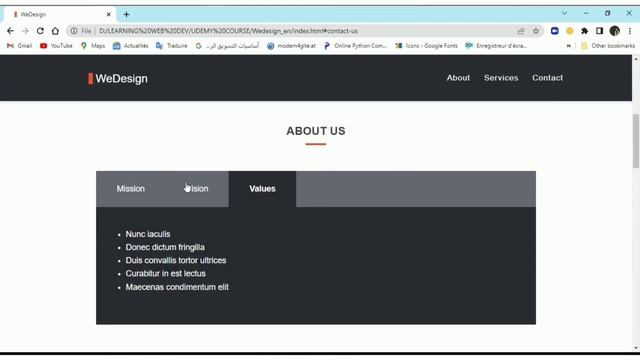640x360 pixels.
Task: Open the tab search dropdown arrow
Action: tap(564, 13)
